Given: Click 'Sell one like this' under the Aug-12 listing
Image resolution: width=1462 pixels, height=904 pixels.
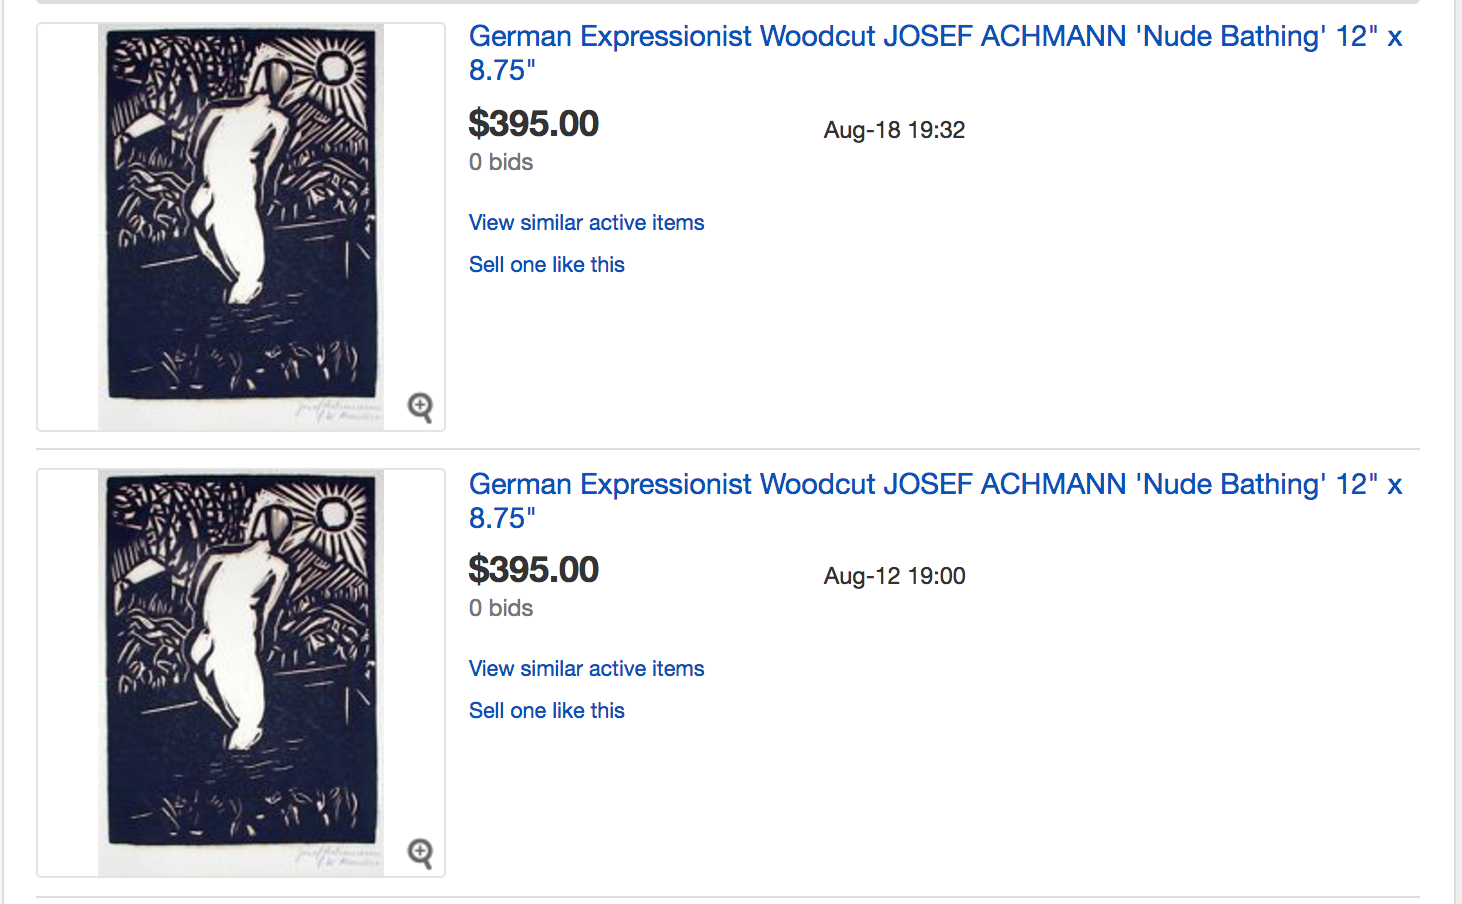Looking at the screenshot, I should pyautogui.click(x=546, y=711).
